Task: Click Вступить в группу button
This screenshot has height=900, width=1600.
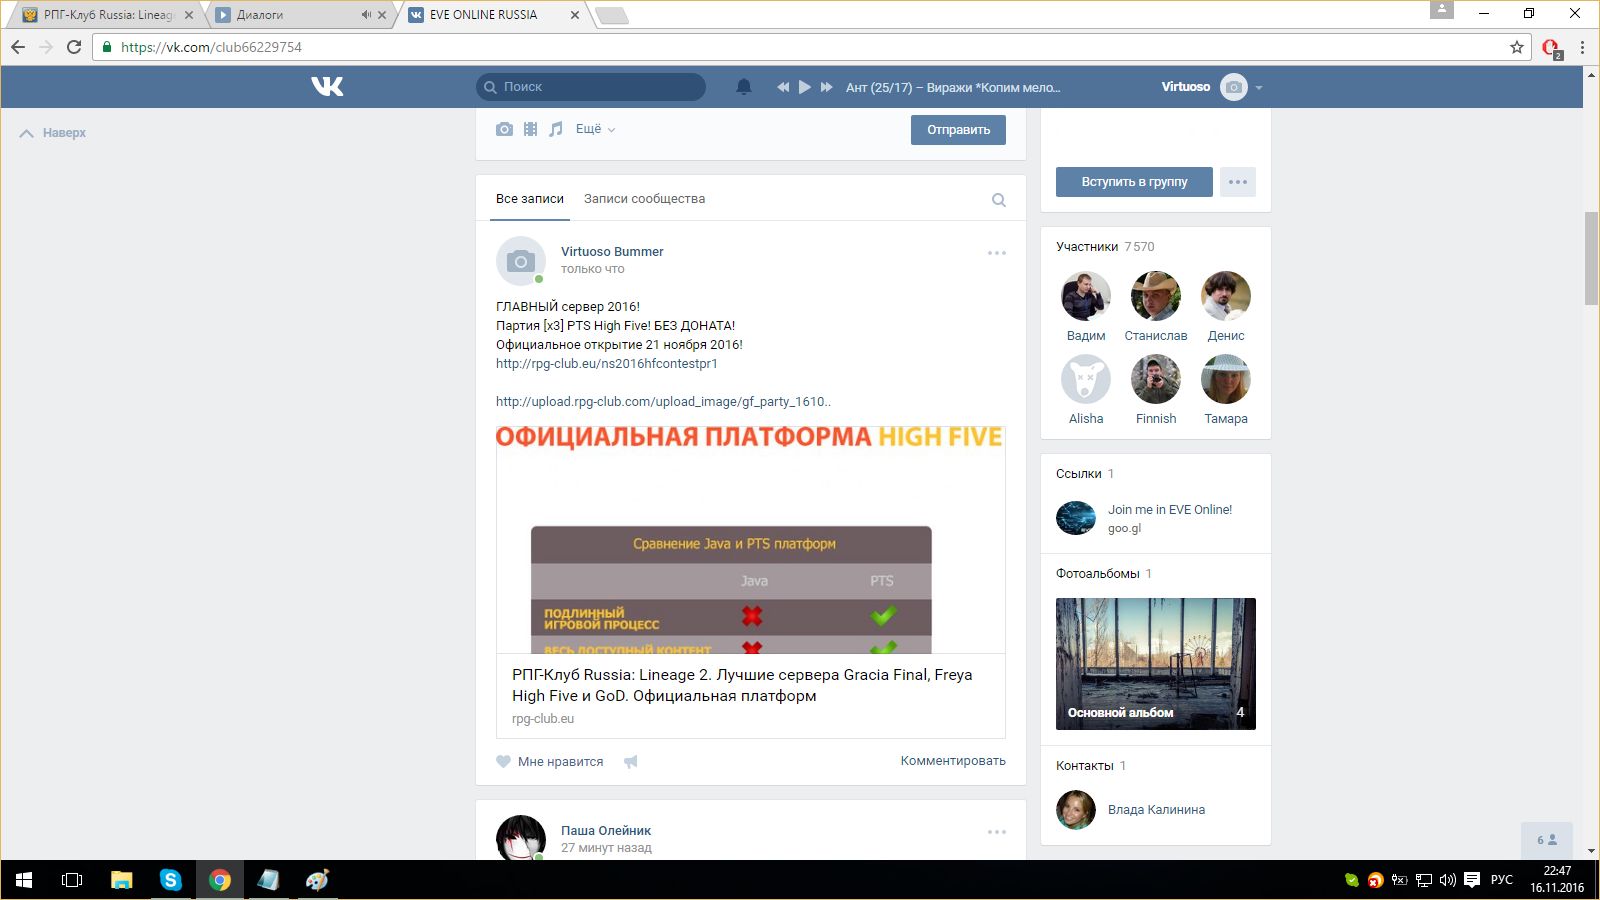Action: point(1134,182)
